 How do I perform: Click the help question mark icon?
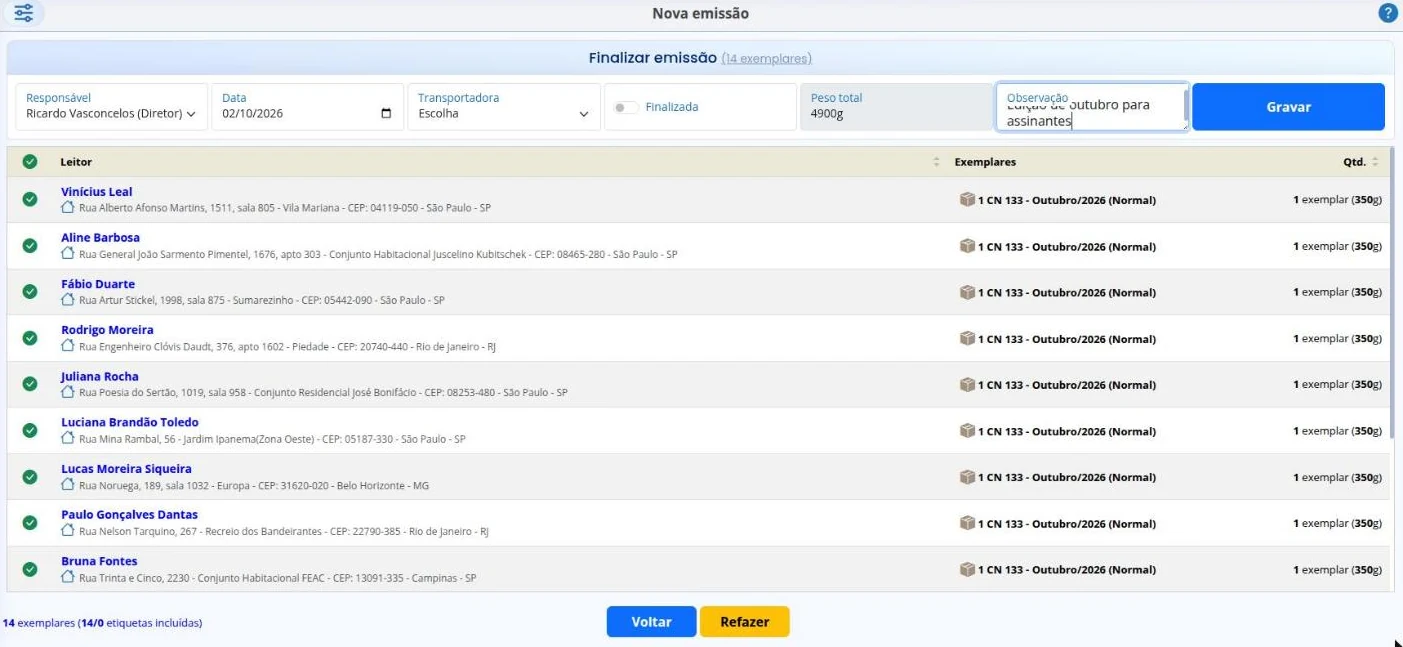point(1387,13)
